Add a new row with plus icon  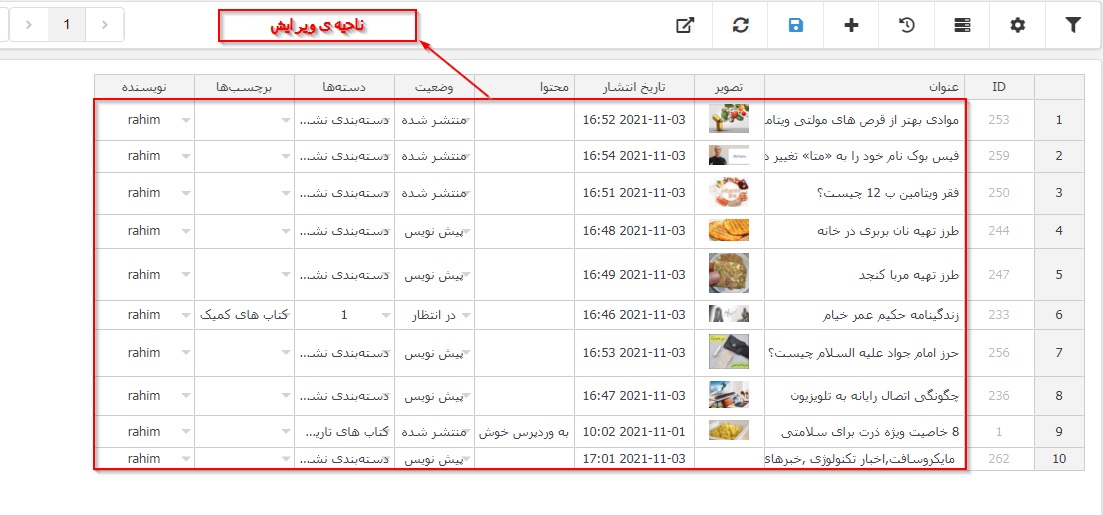pyautogui.click(x=851, y=25)
